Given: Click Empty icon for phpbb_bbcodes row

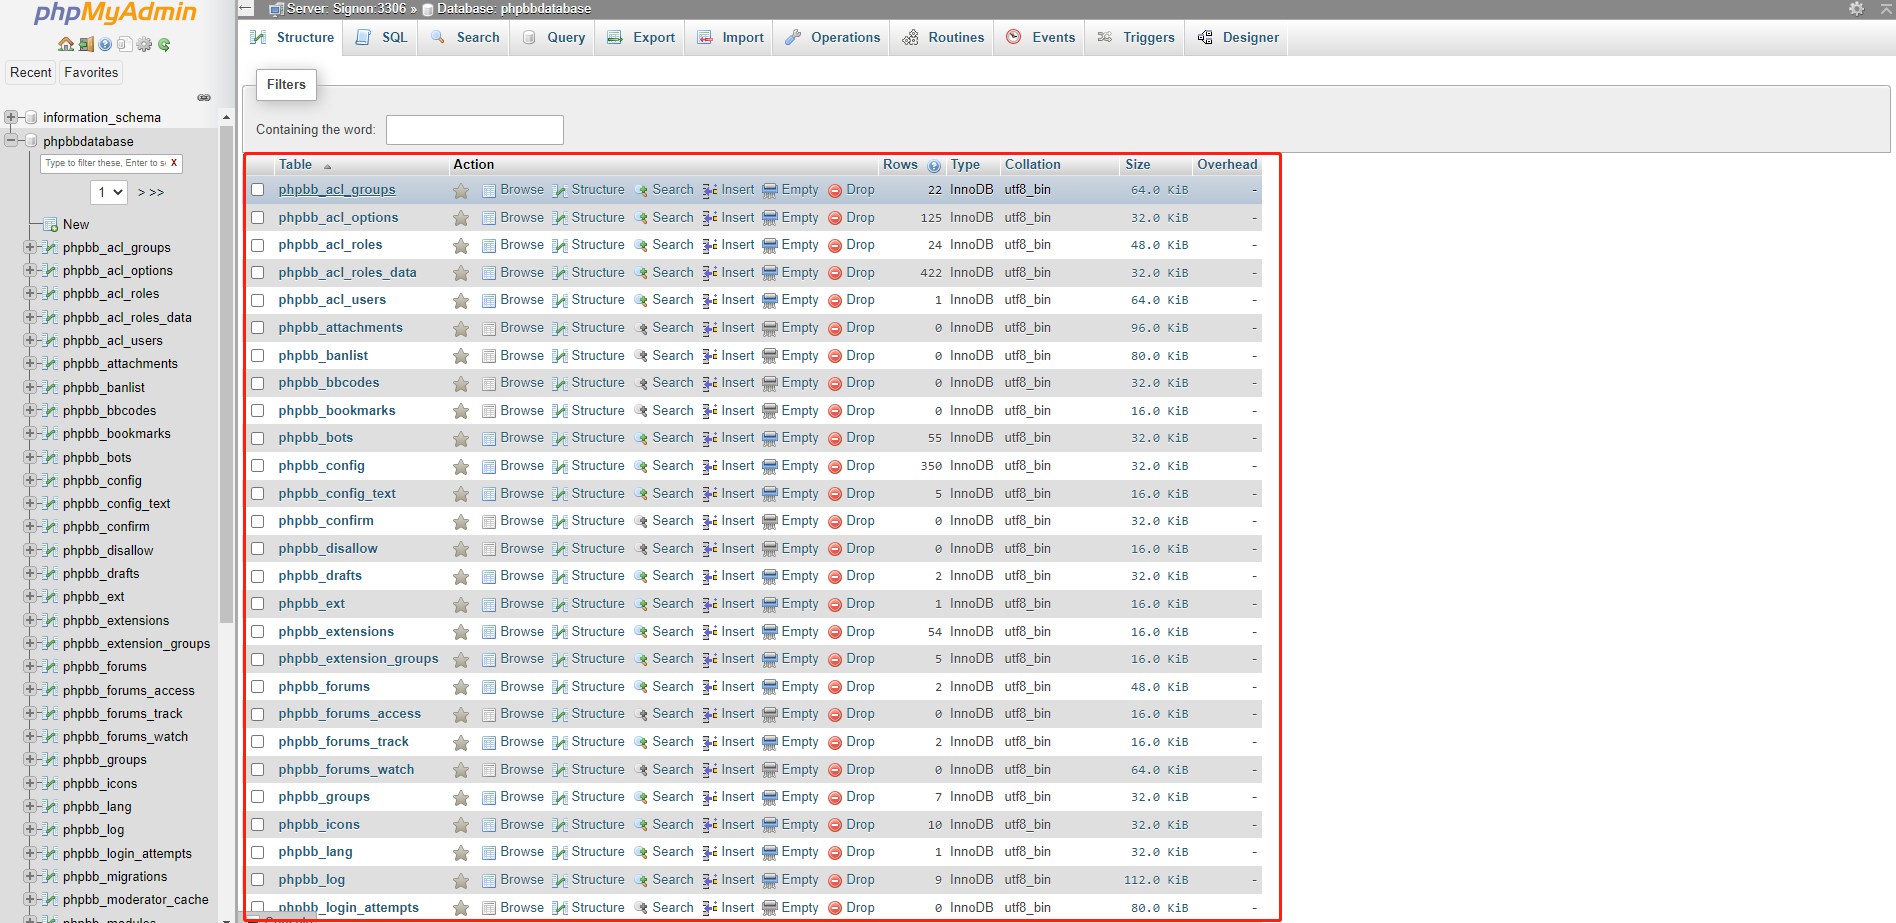Looking at the screenshot, I should coord(770,383).
